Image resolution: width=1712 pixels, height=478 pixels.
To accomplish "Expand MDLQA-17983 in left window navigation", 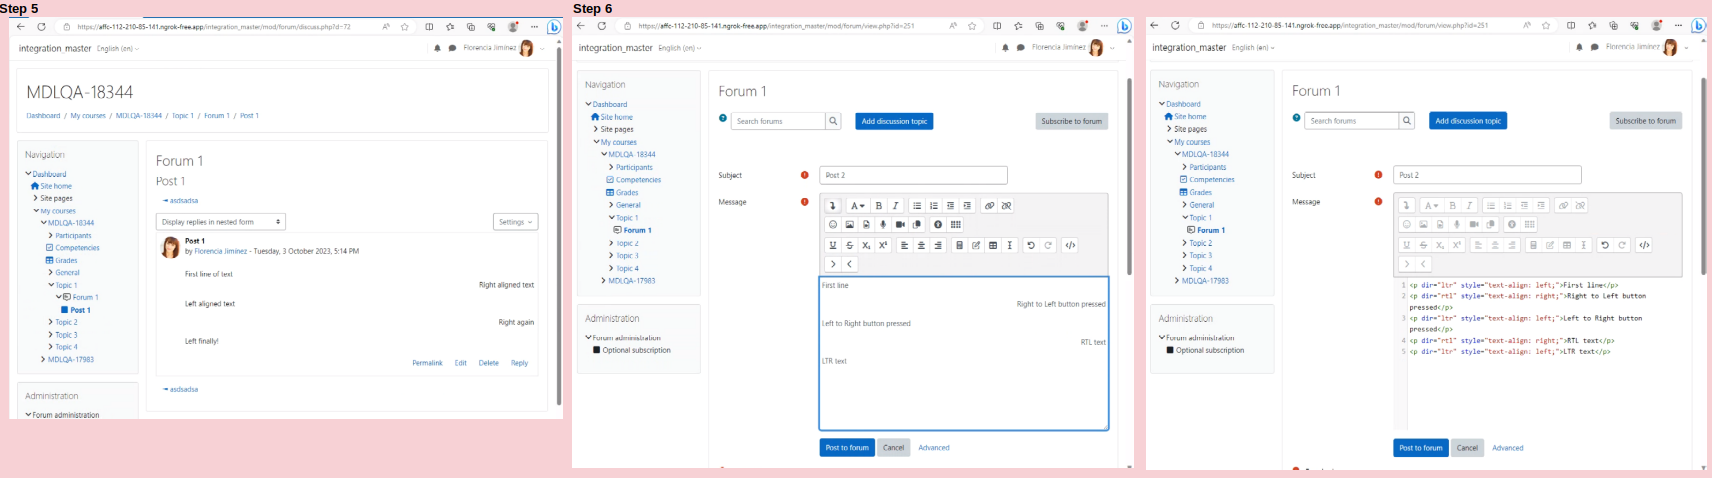I will [x=43, y=359].
